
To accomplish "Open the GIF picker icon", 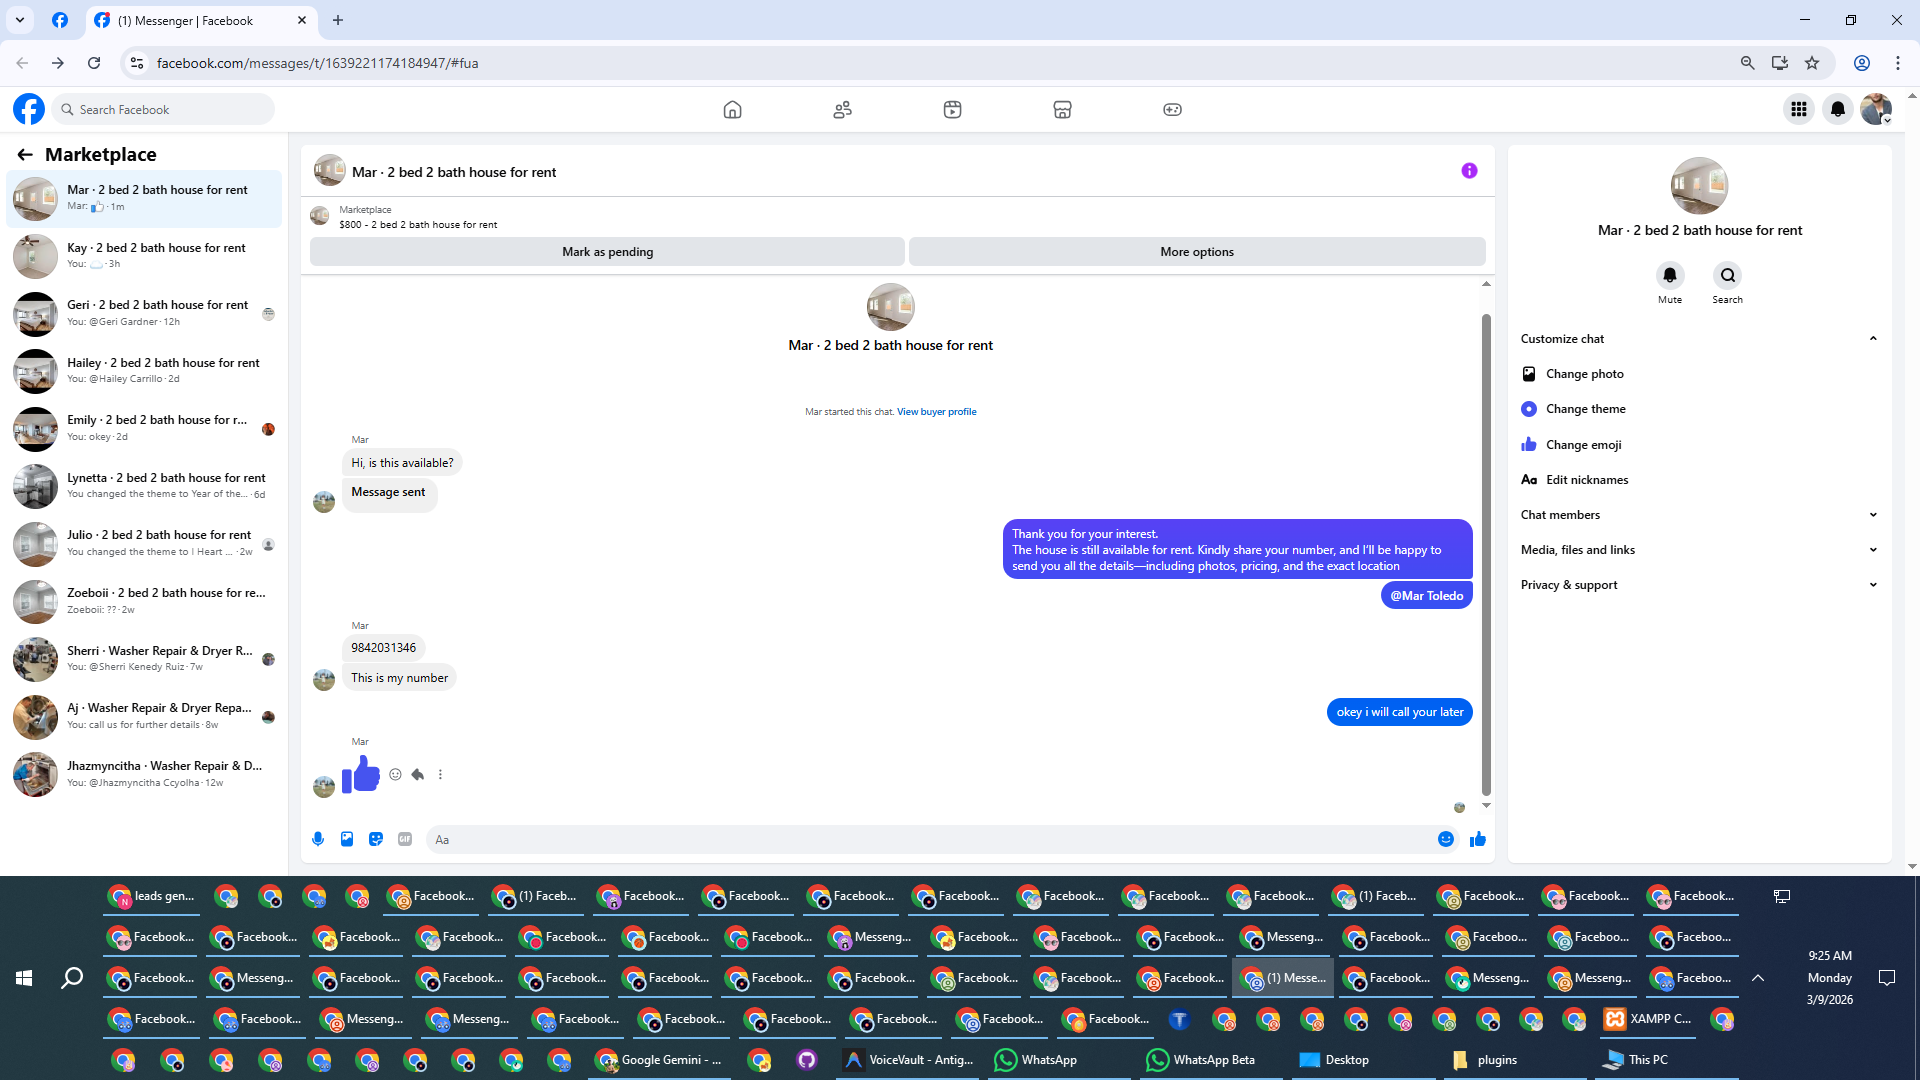I will (405, 839).
